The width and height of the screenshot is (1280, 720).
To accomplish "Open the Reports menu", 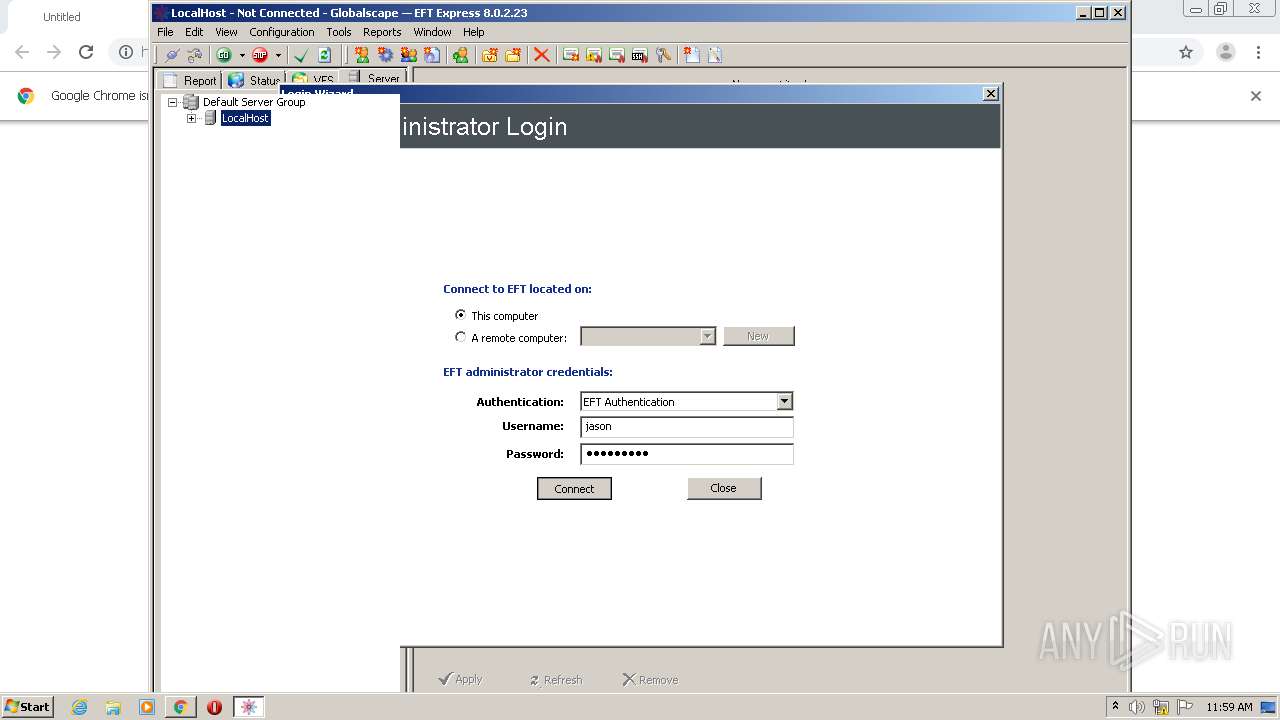I will [382, 32].
